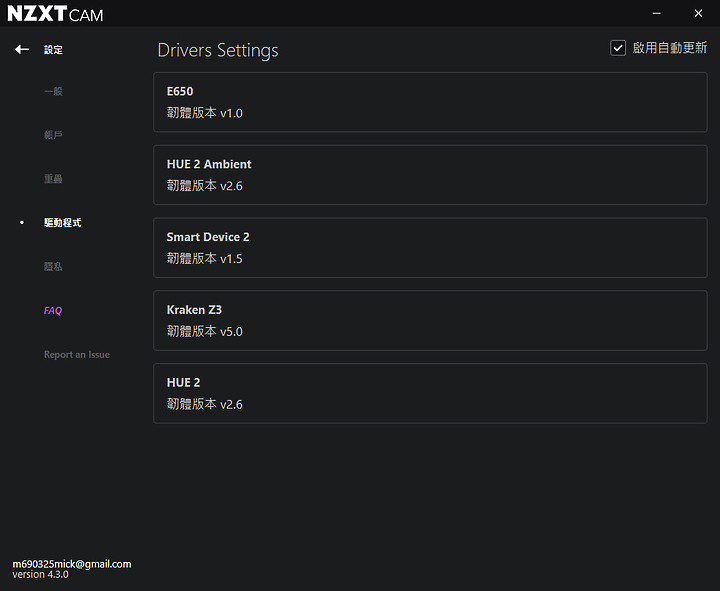
Task: Click the version 4.3.0 text
Action: pyautogui.click(x=40, y=574)
